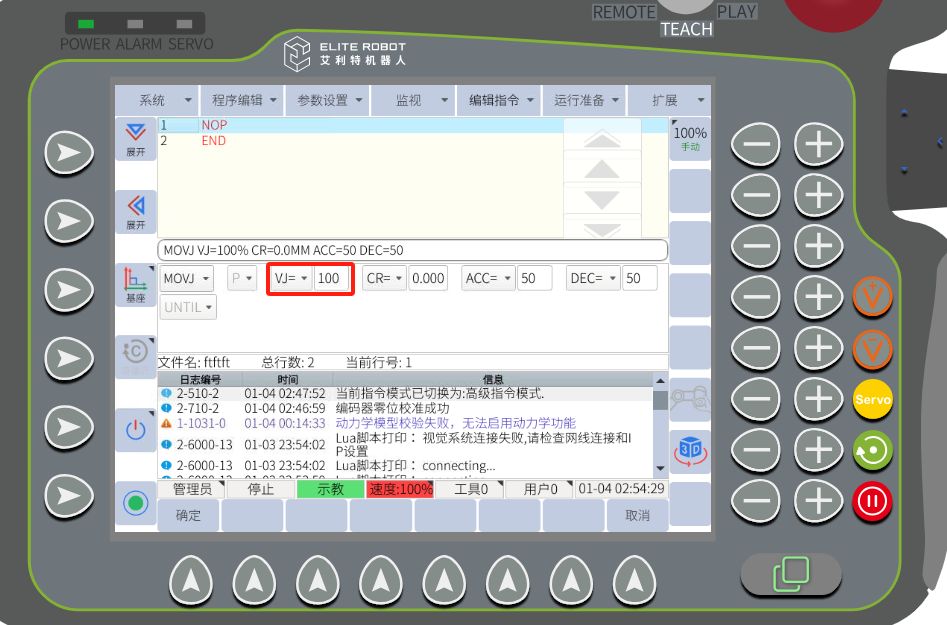This screenshot has width=947, height=625.
Task: Click the orange V+ speed increase button
Action: (872, 296)
